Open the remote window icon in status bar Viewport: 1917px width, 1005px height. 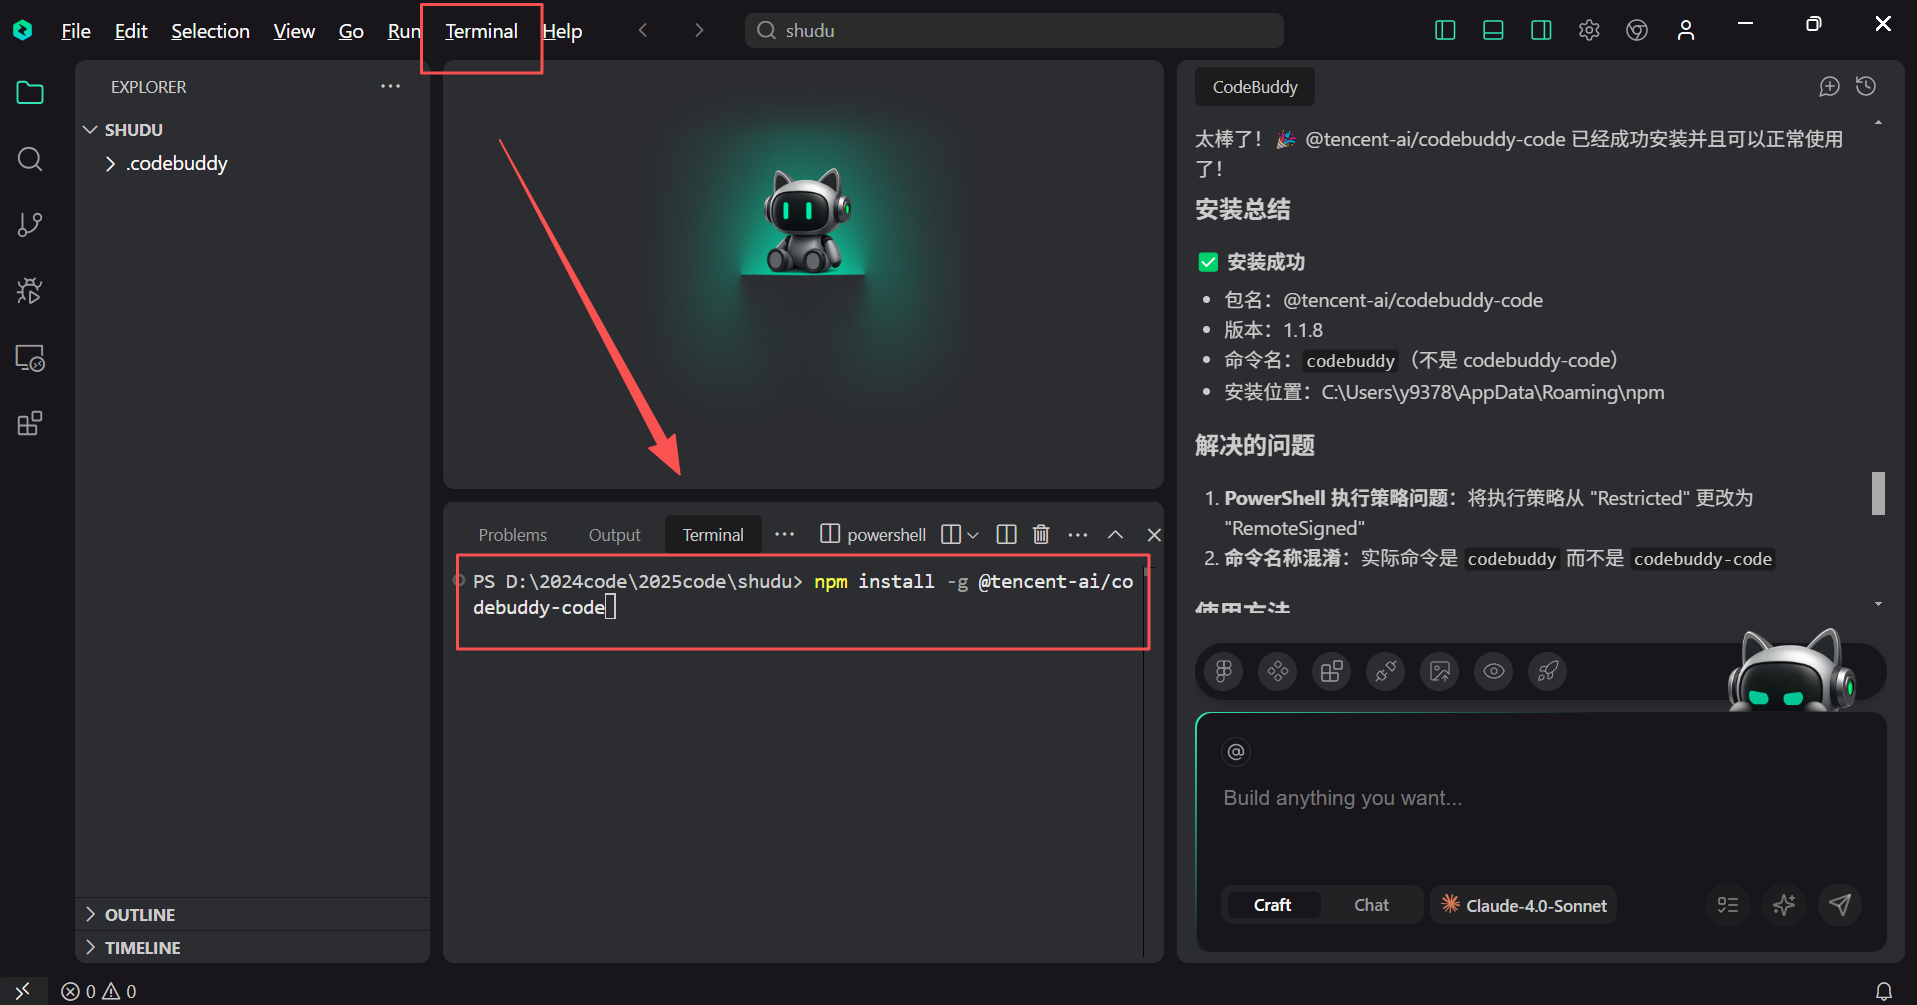23,991
